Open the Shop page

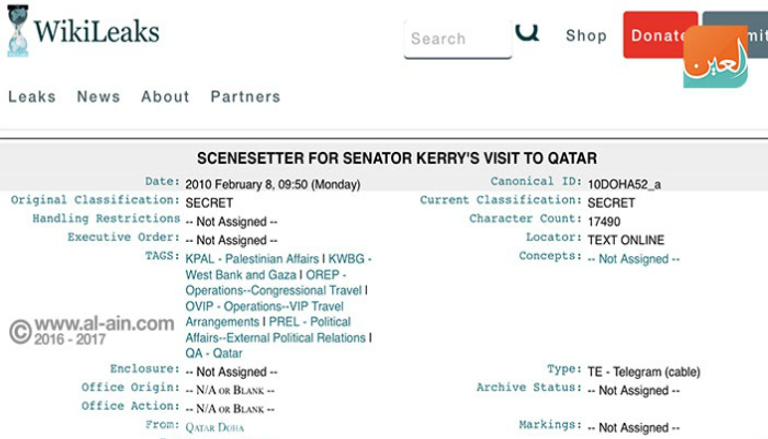tap(586, 36)
